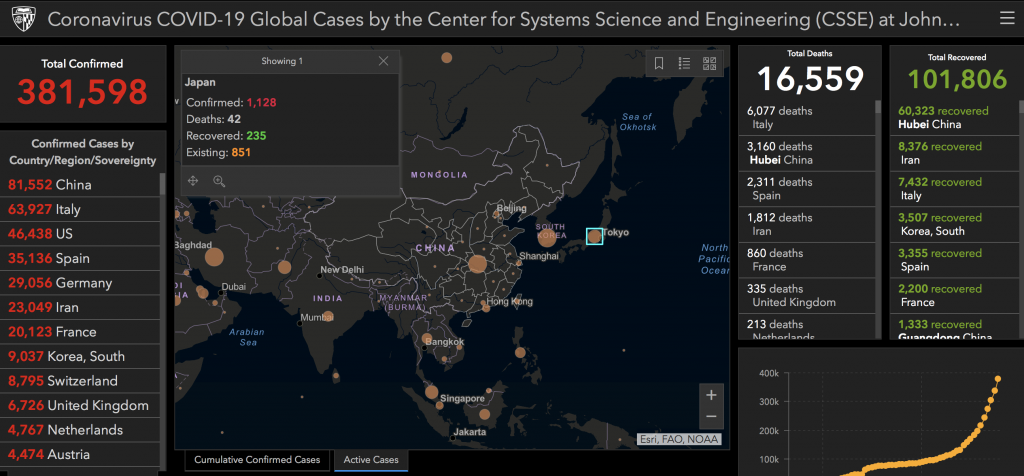
Task: Click 7,432 recovered Italy entry
Action: click(x=953, y=189)
